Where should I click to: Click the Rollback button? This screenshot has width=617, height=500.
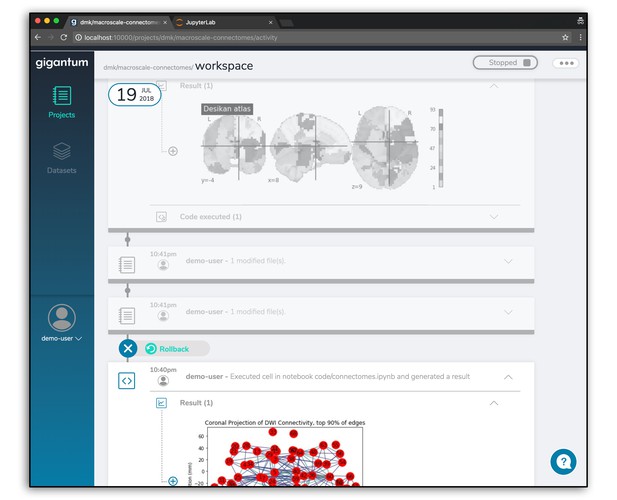click(x=168, y=349)
